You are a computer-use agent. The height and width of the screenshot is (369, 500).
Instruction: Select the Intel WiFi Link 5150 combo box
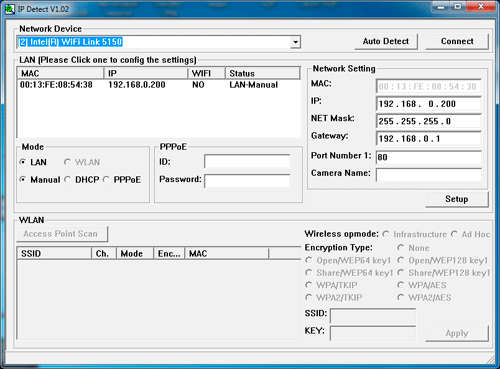158,42
